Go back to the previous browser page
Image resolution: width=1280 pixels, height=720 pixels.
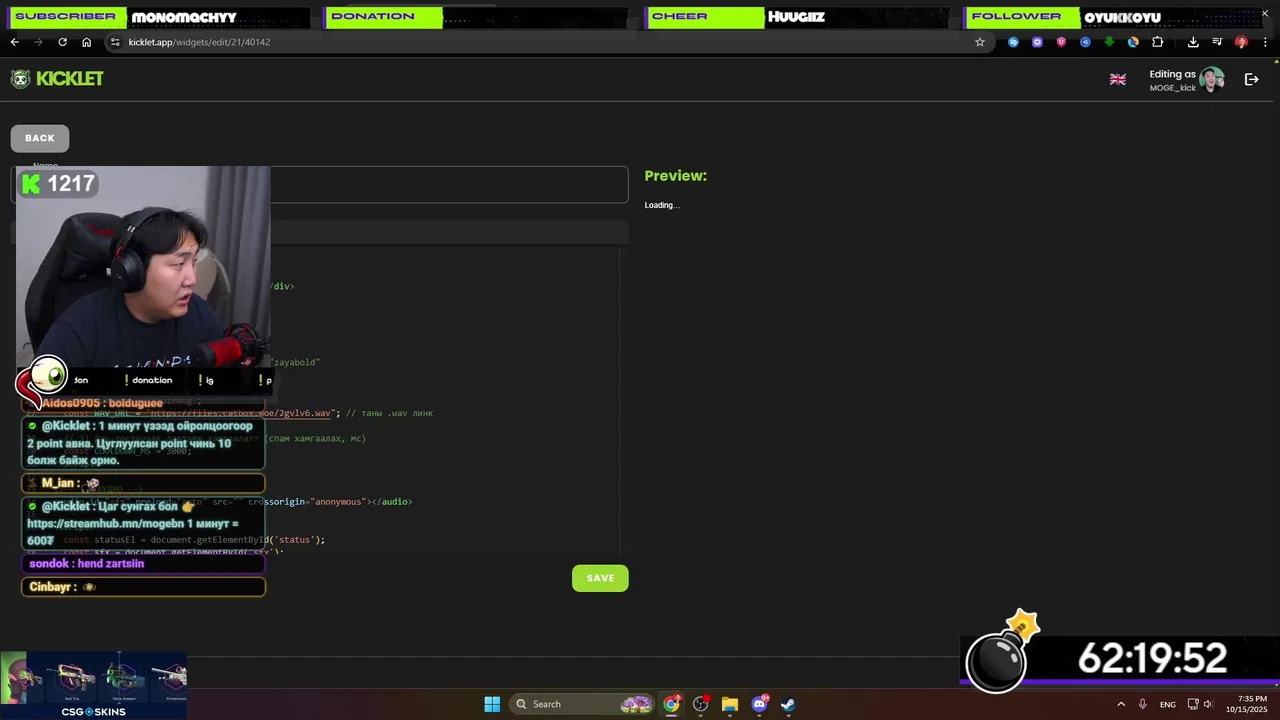(14, 42)
